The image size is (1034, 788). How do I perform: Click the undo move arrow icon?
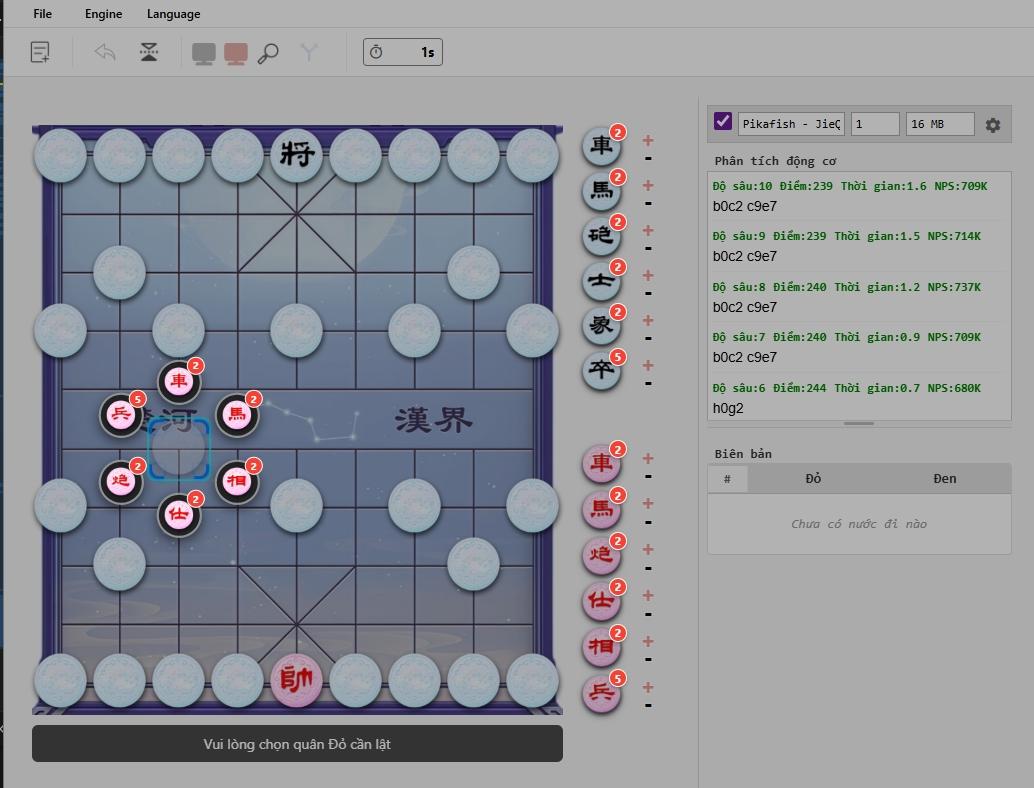coord(105,52)
